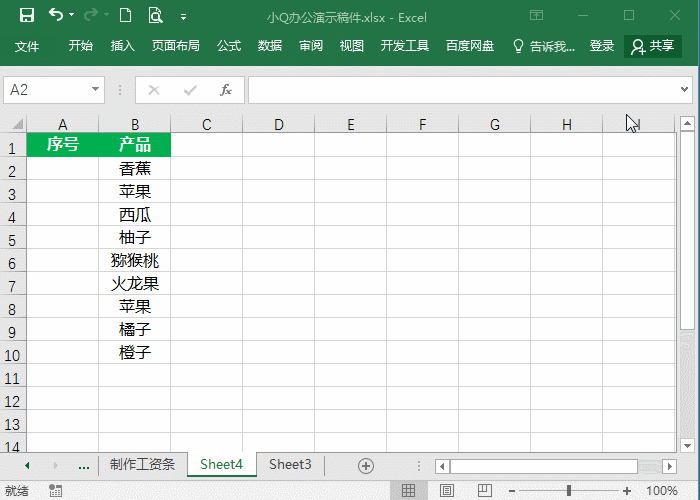The height and width of the screenshot is (500, 700).
Task: Open Customize Quick Access Toolbar dropdown
Action: click(183, 17)
